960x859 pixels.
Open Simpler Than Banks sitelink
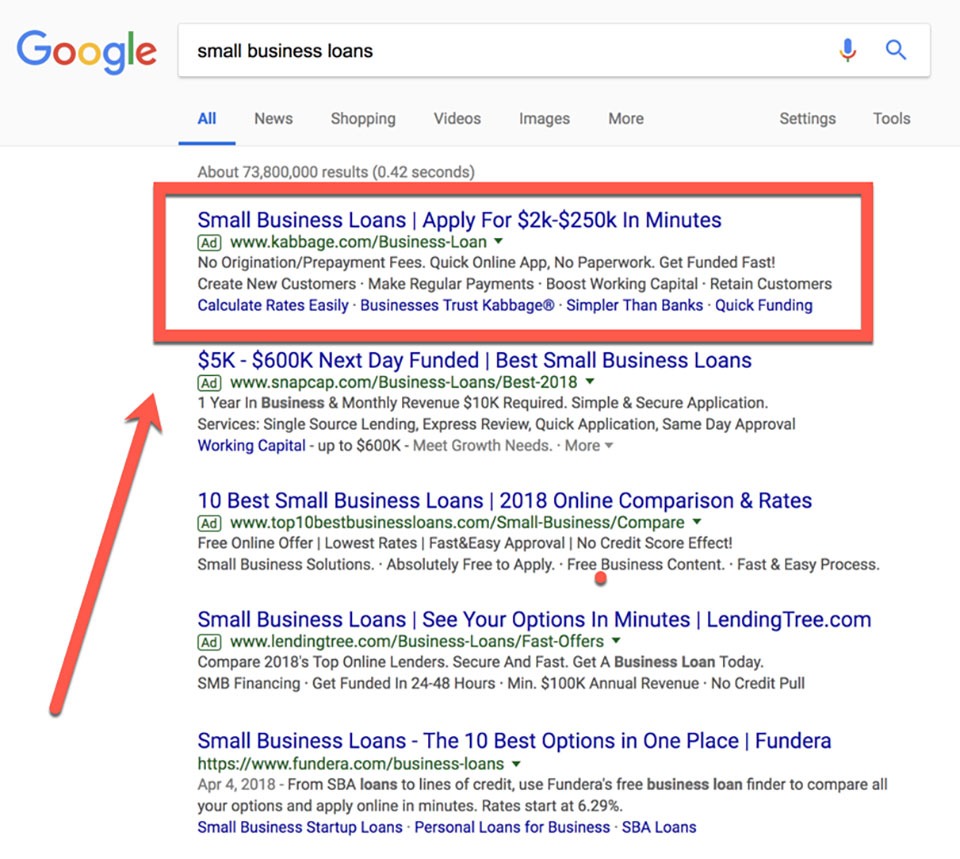(x=634, y=305)
